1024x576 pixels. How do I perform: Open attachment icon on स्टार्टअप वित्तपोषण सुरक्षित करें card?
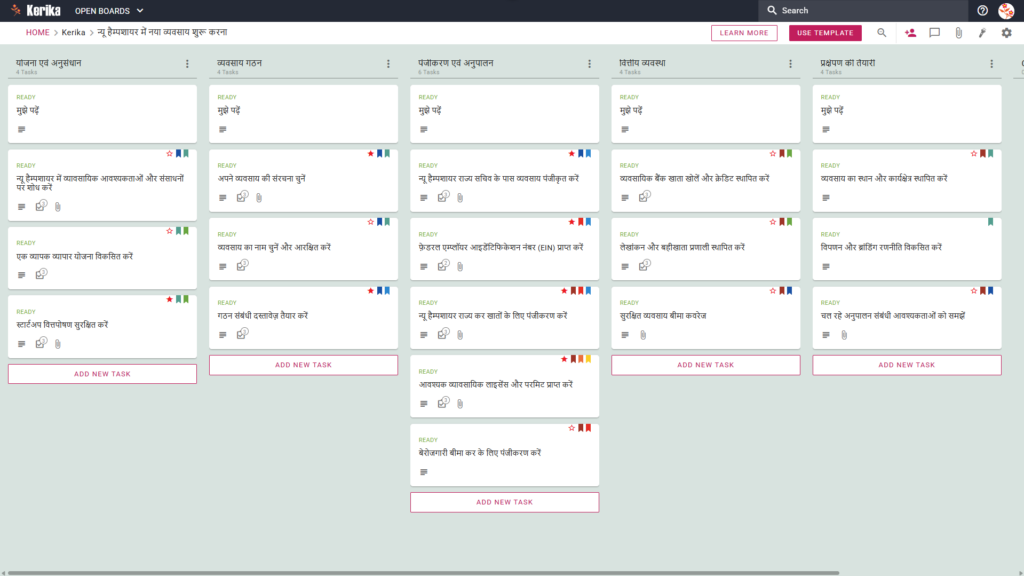point(58,344)
